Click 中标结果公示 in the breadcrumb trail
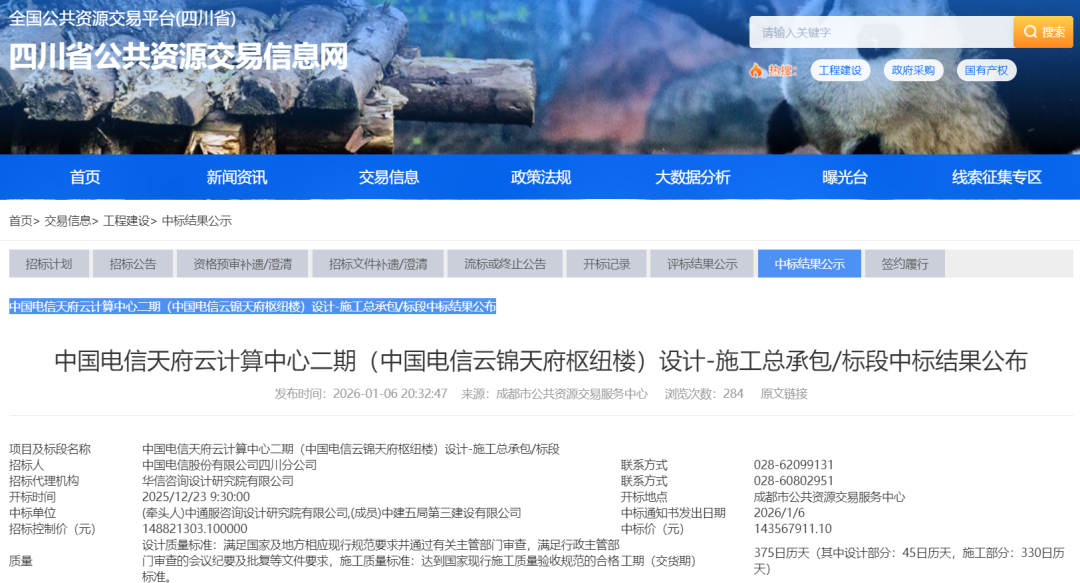 [196, 221]
